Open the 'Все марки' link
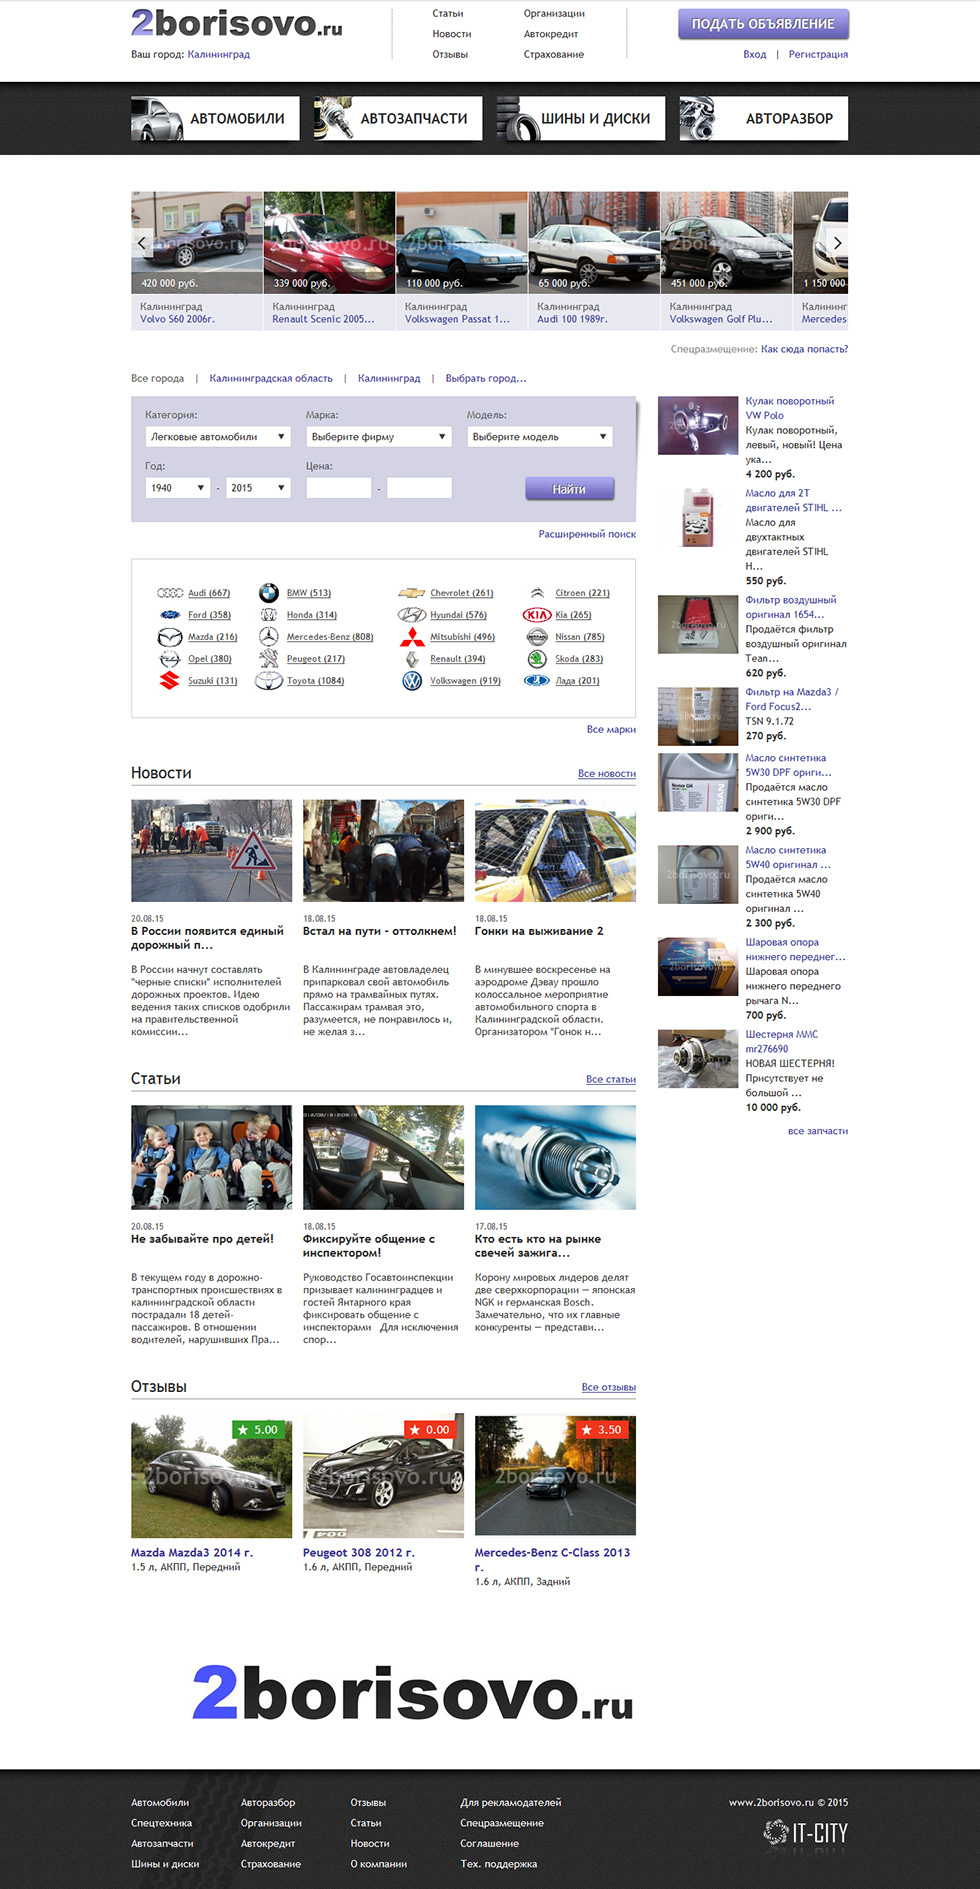 tap(611, 729)
